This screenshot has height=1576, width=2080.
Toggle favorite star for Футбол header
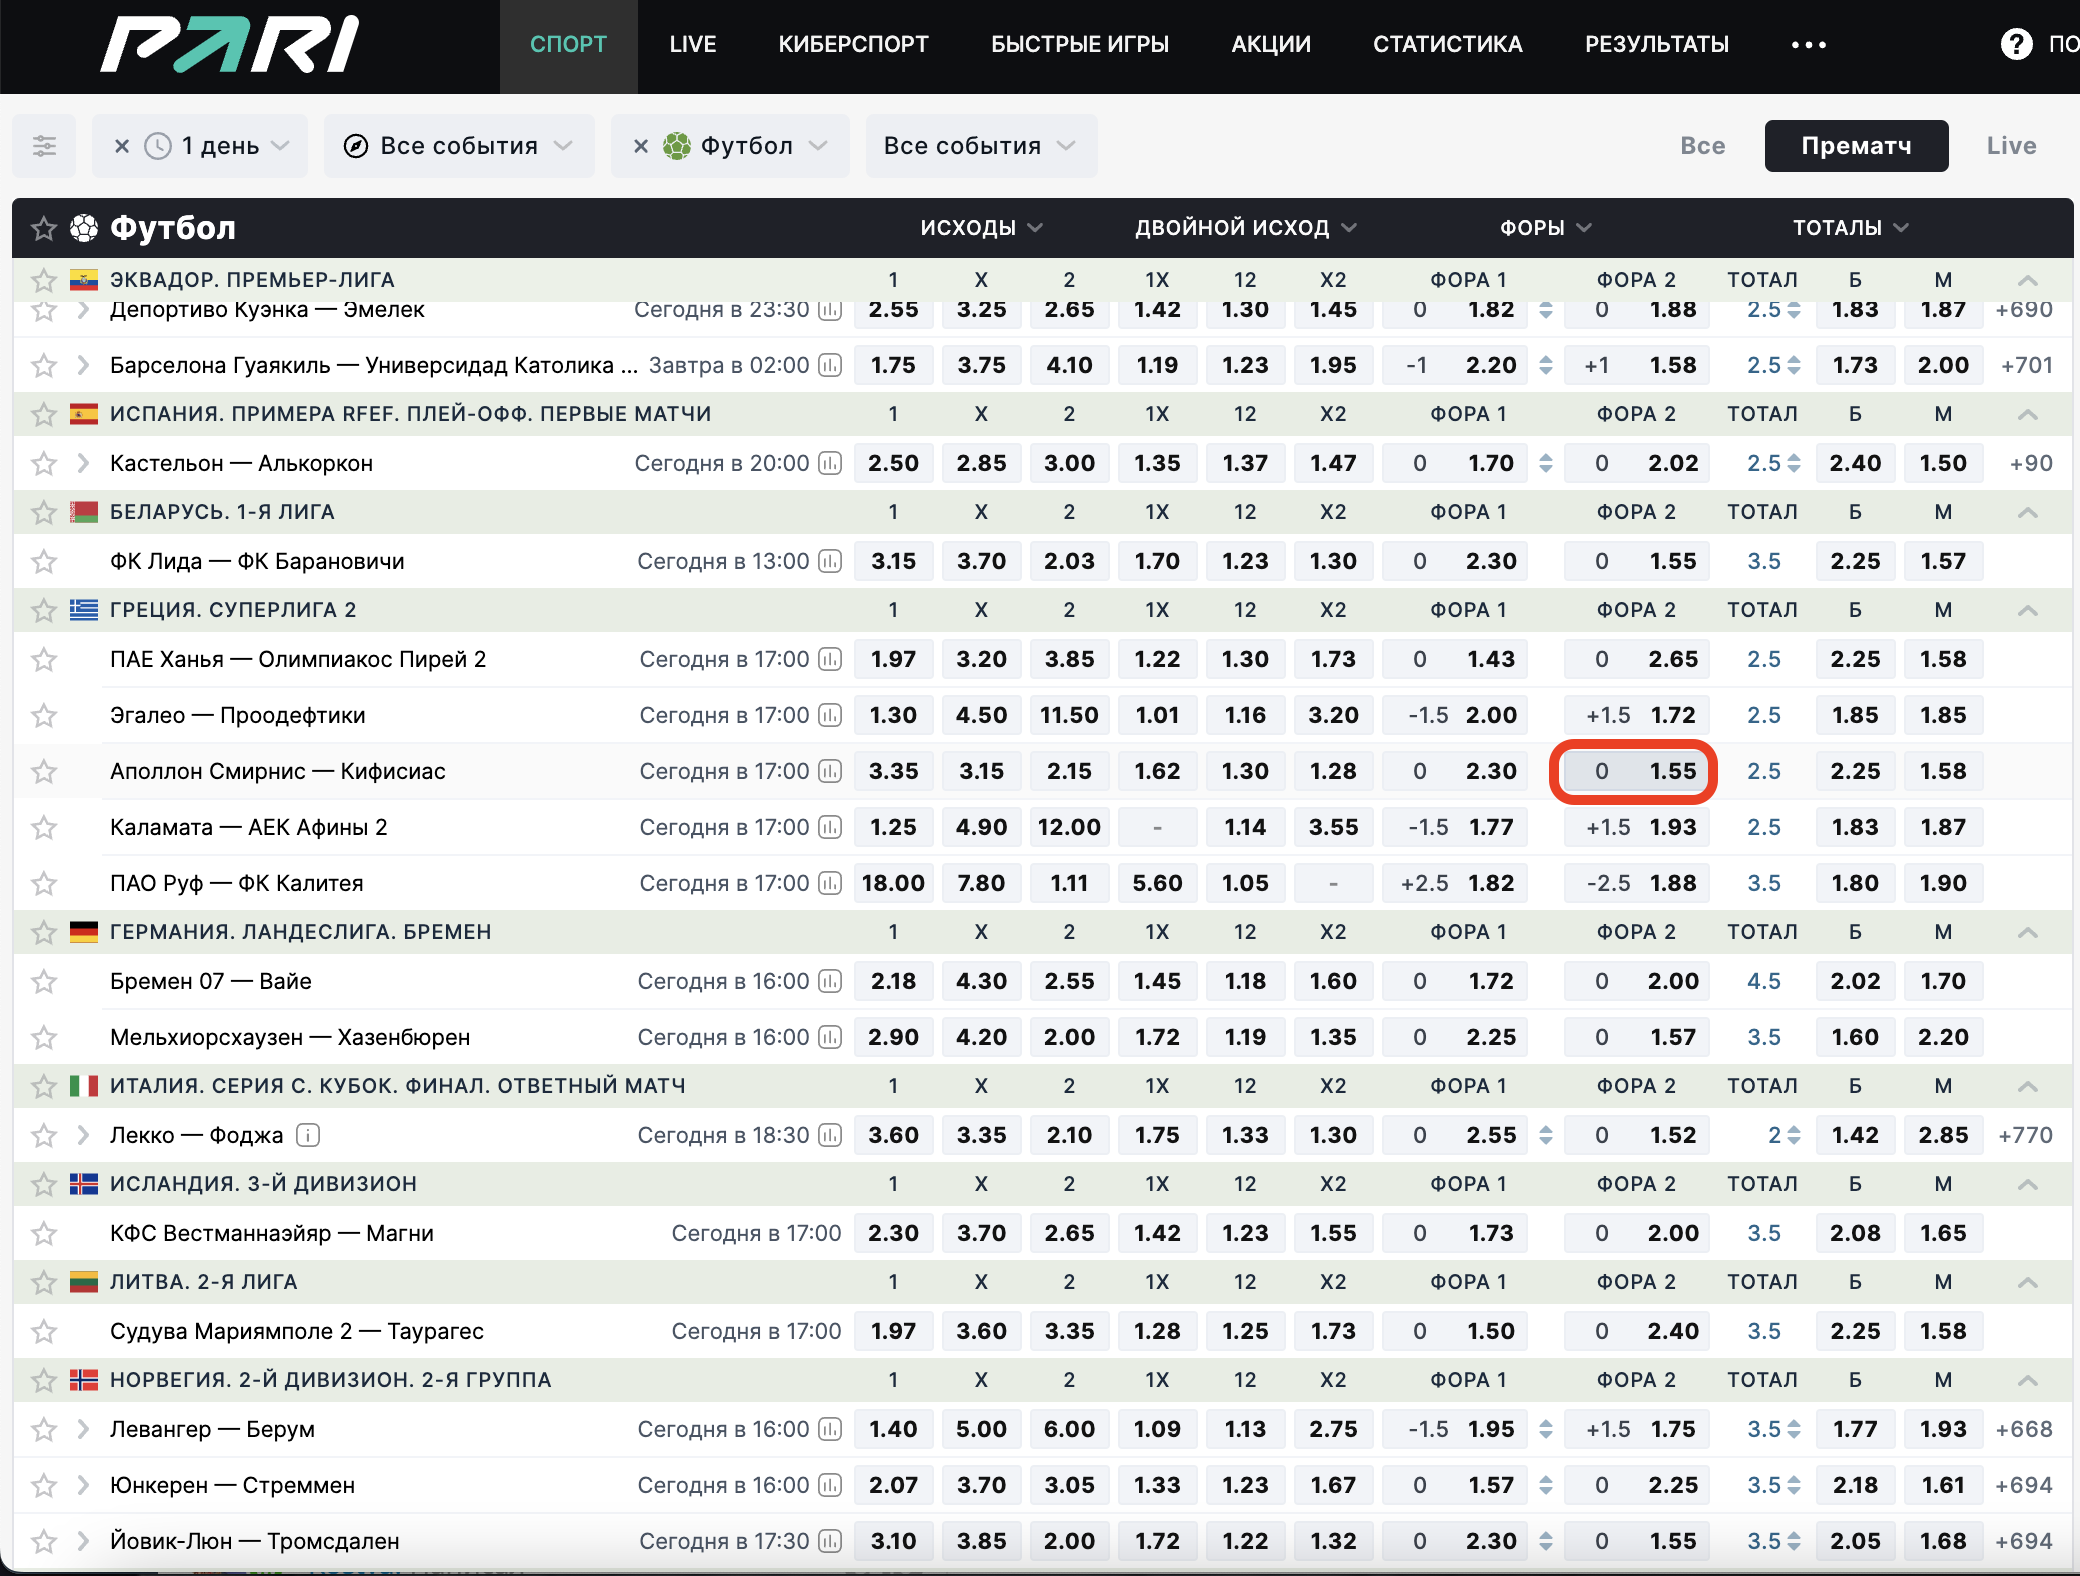pos(44,228)
